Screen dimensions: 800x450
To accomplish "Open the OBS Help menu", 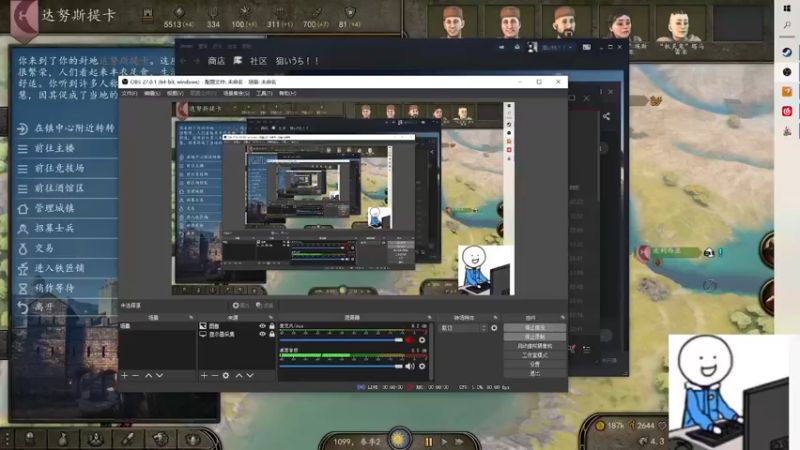I will [287, 93].
